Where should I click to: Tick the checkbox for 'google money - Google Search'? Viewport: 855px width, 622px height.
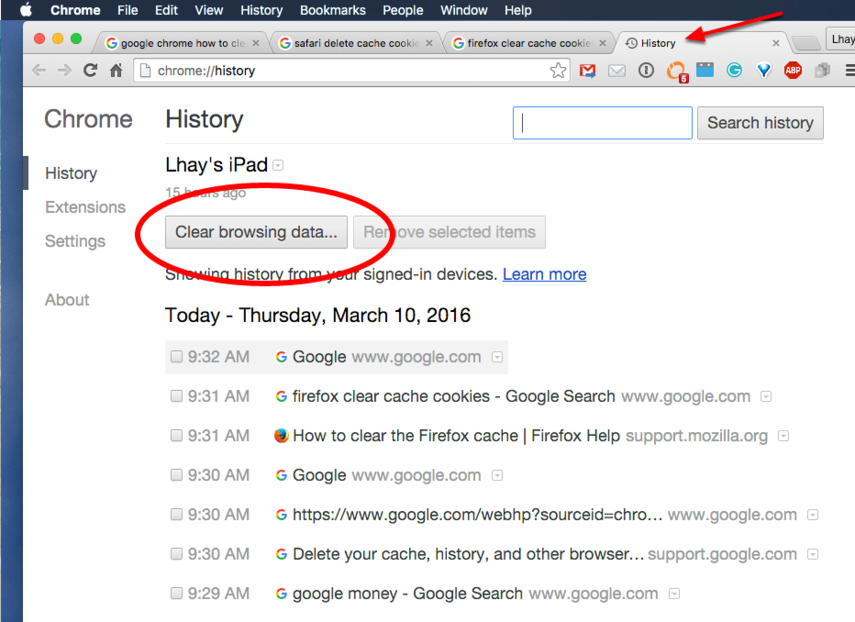(x=176, y=593)
